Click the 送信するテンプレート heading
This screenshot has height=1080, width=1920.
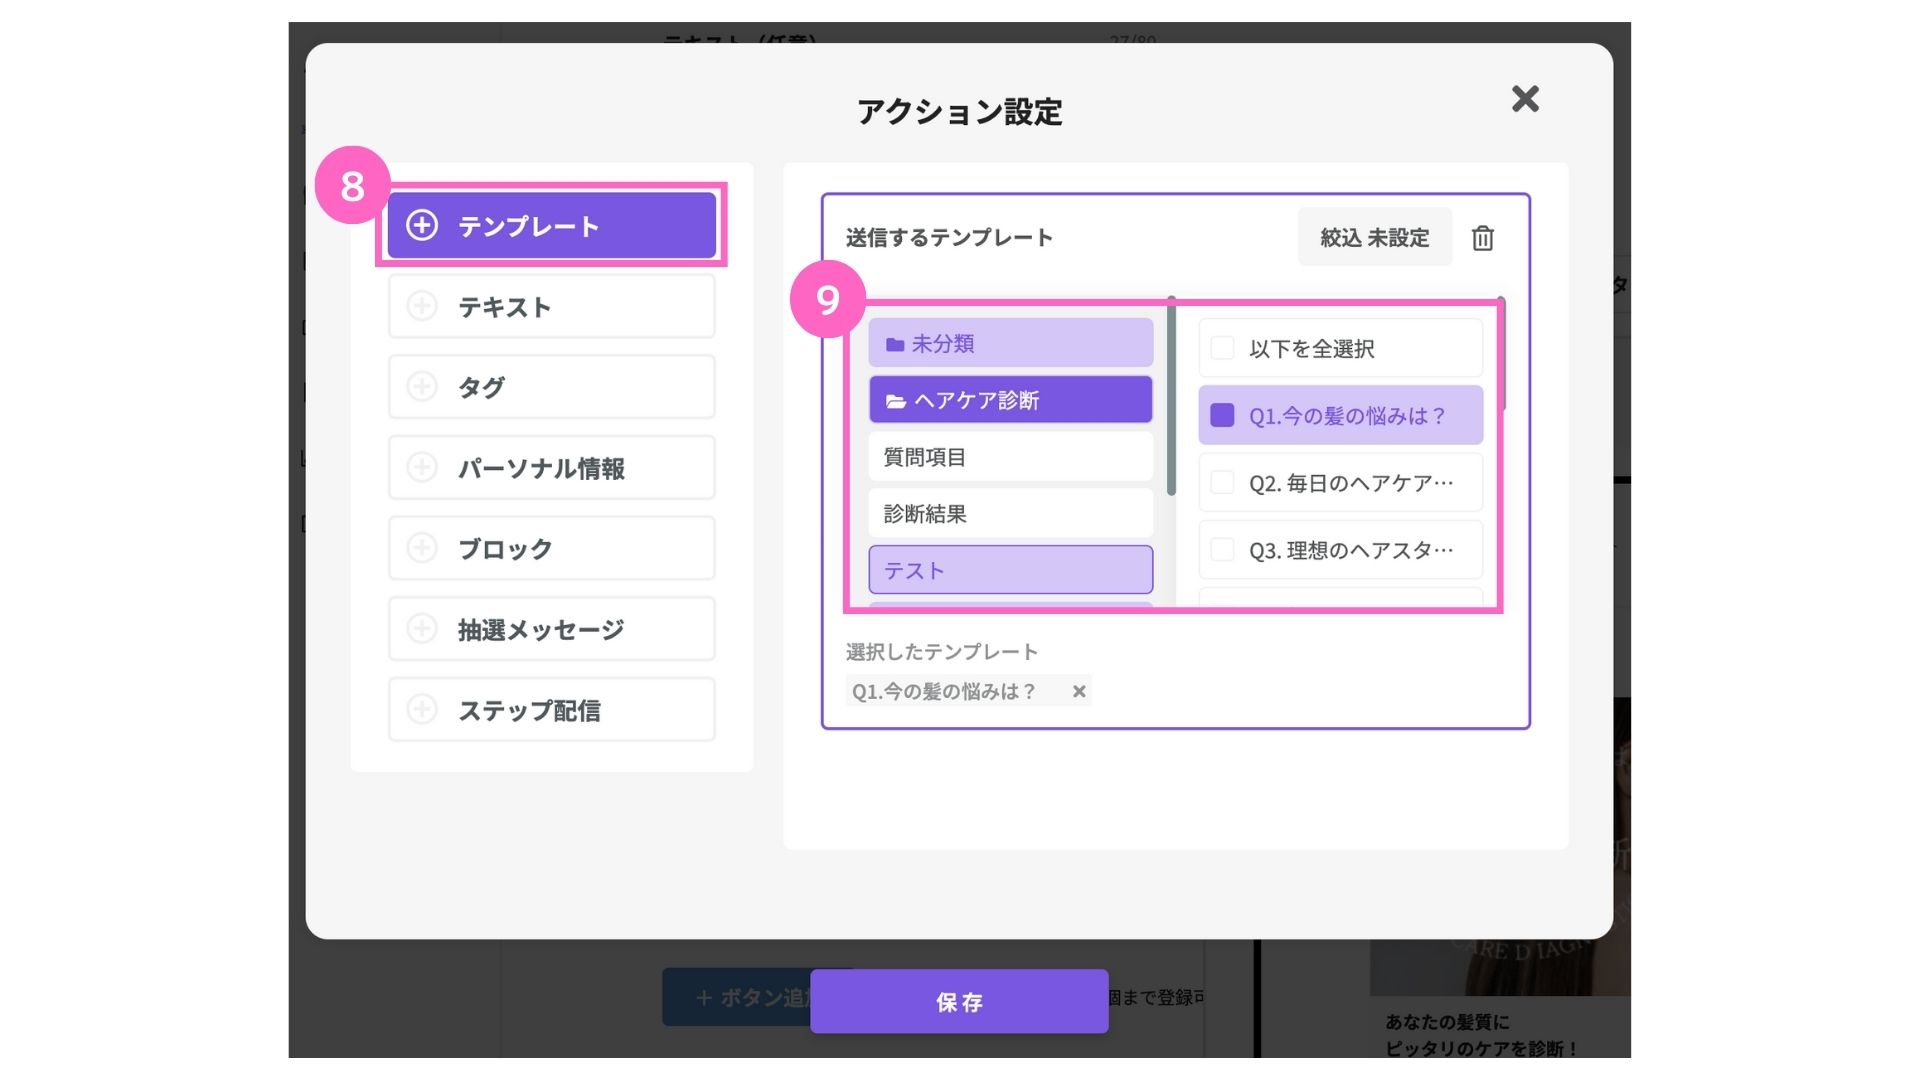(949, 238)
